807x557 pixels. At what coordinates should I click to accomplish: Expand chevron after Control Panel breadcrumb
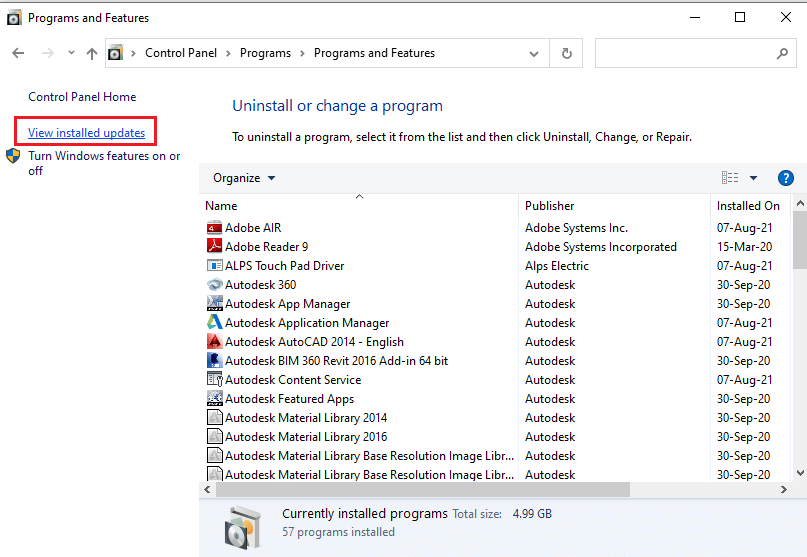(228, 54)
